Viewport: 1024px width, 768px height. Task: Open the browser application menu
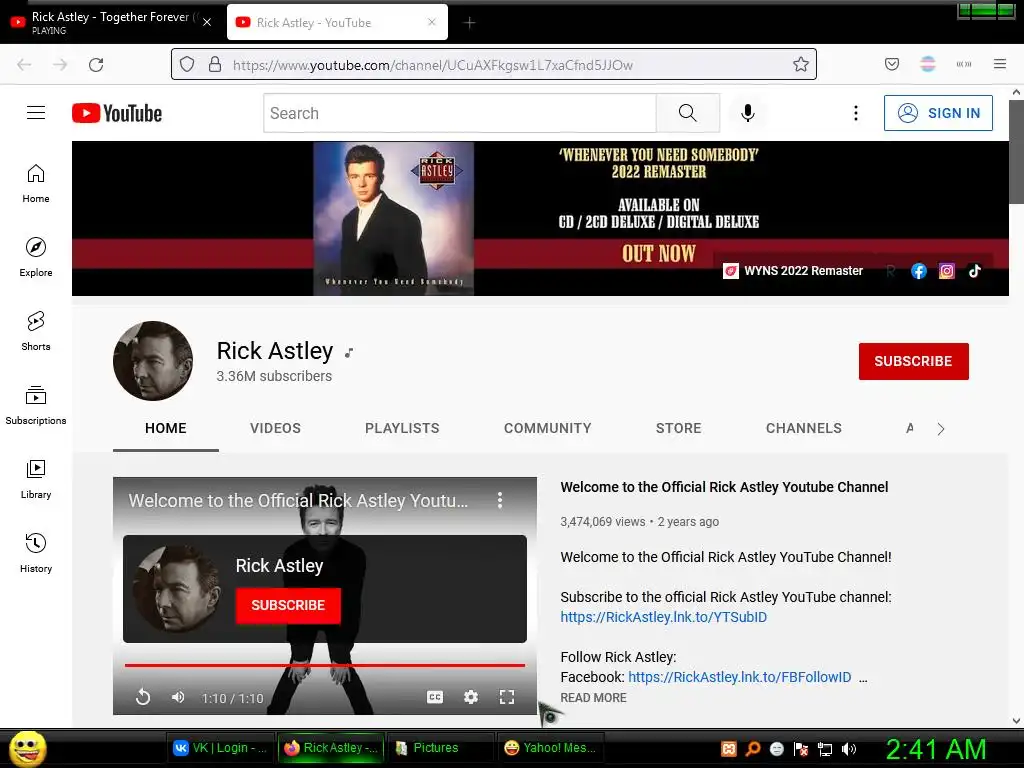pos(999,64)
